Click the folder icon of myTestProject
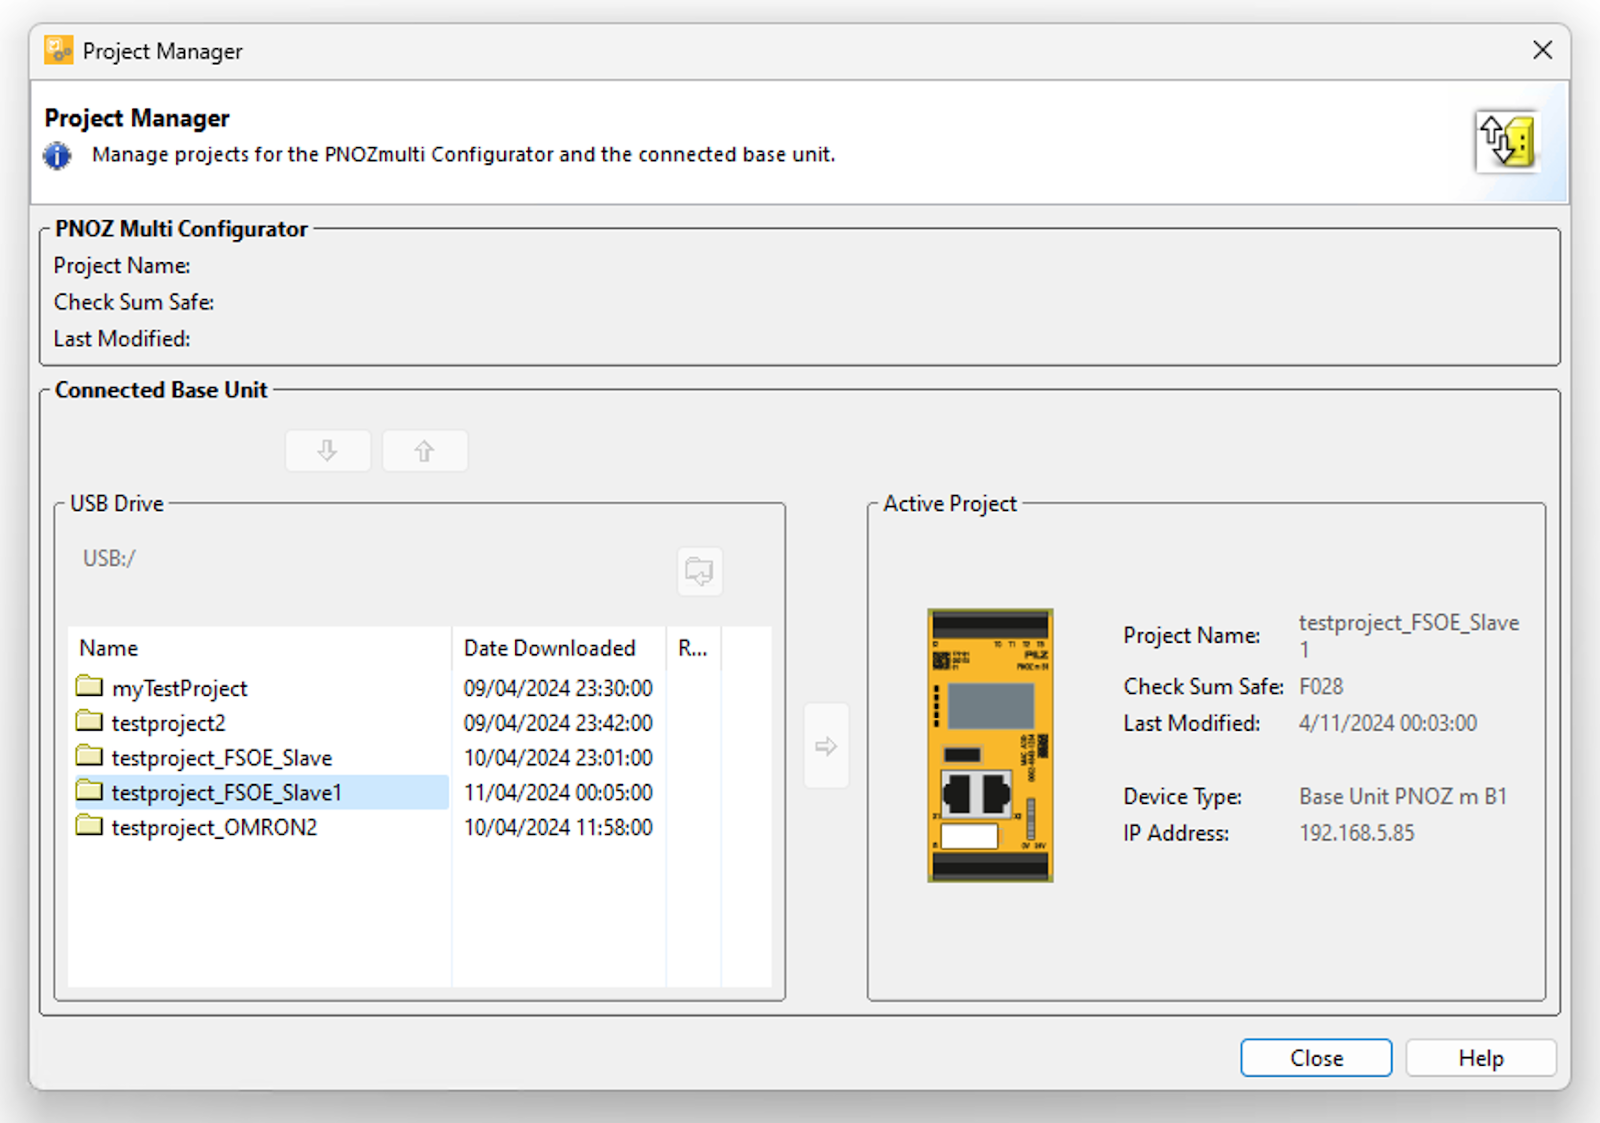1600x1123 pixels. pos(89,686)
